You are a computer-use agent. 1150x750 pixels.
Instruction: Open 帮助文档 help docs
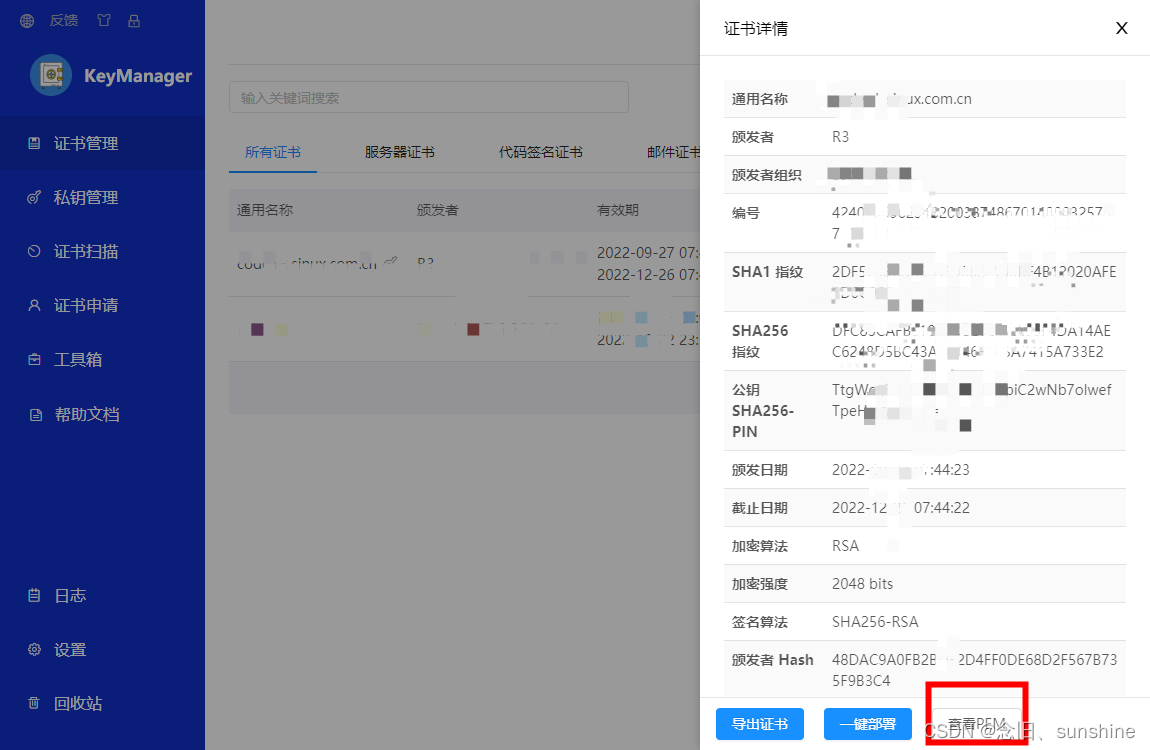pos(86,413)
